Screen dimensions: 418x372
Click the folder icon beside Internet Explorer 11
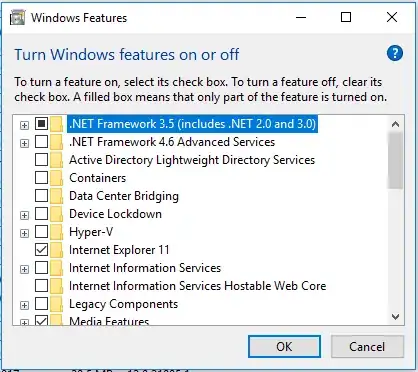tap(56, 250)
